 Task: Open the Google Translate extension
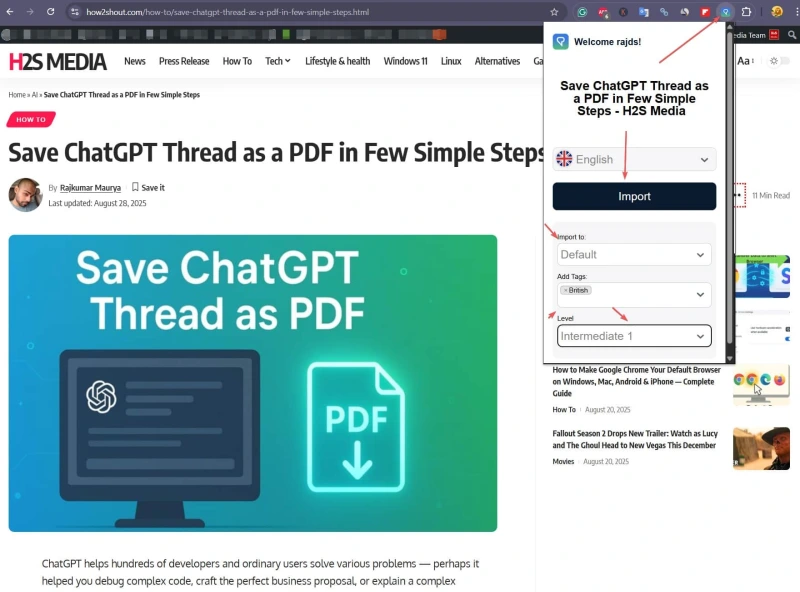pyautogui.click(x=643, y=12)
